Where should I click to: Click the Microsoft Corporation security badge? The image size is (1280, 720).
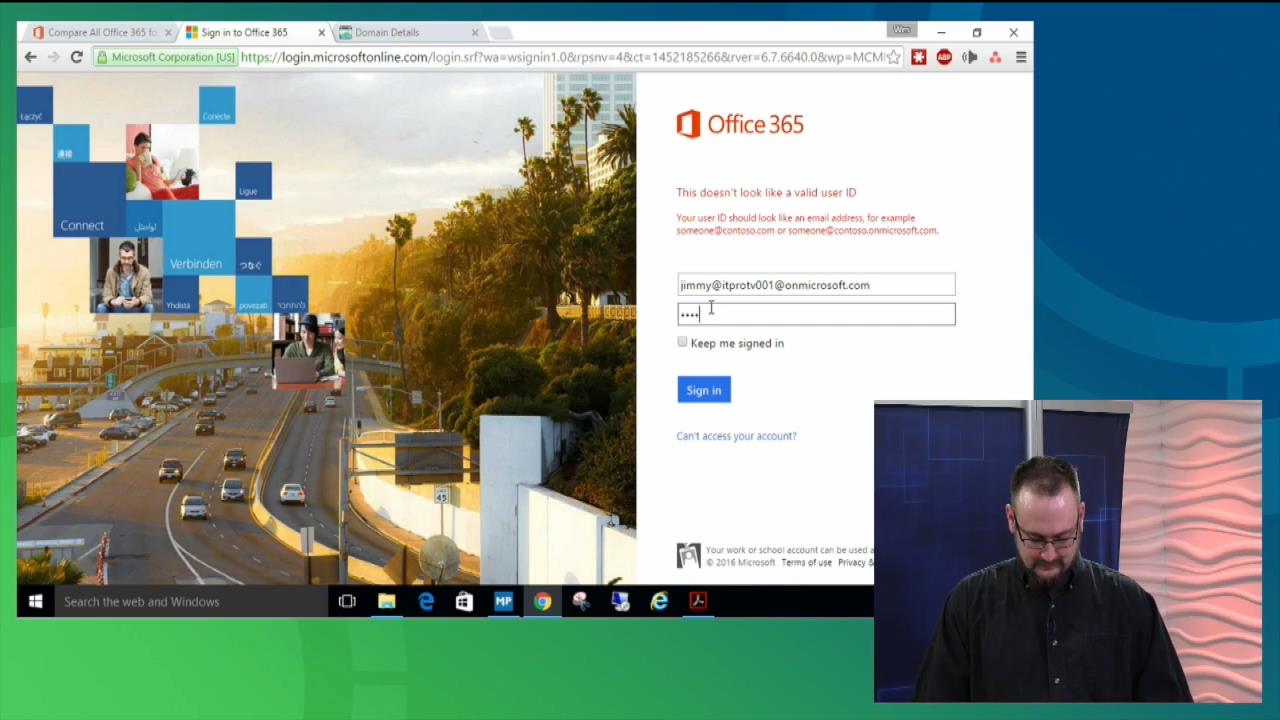pyautogui.click(x=166, y=57)
